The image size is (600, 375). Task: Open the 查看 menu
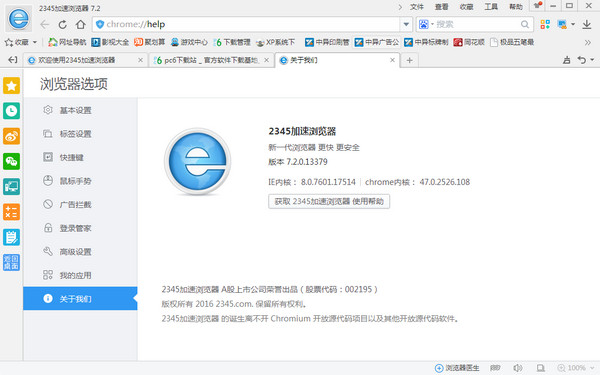coord(441,7)
